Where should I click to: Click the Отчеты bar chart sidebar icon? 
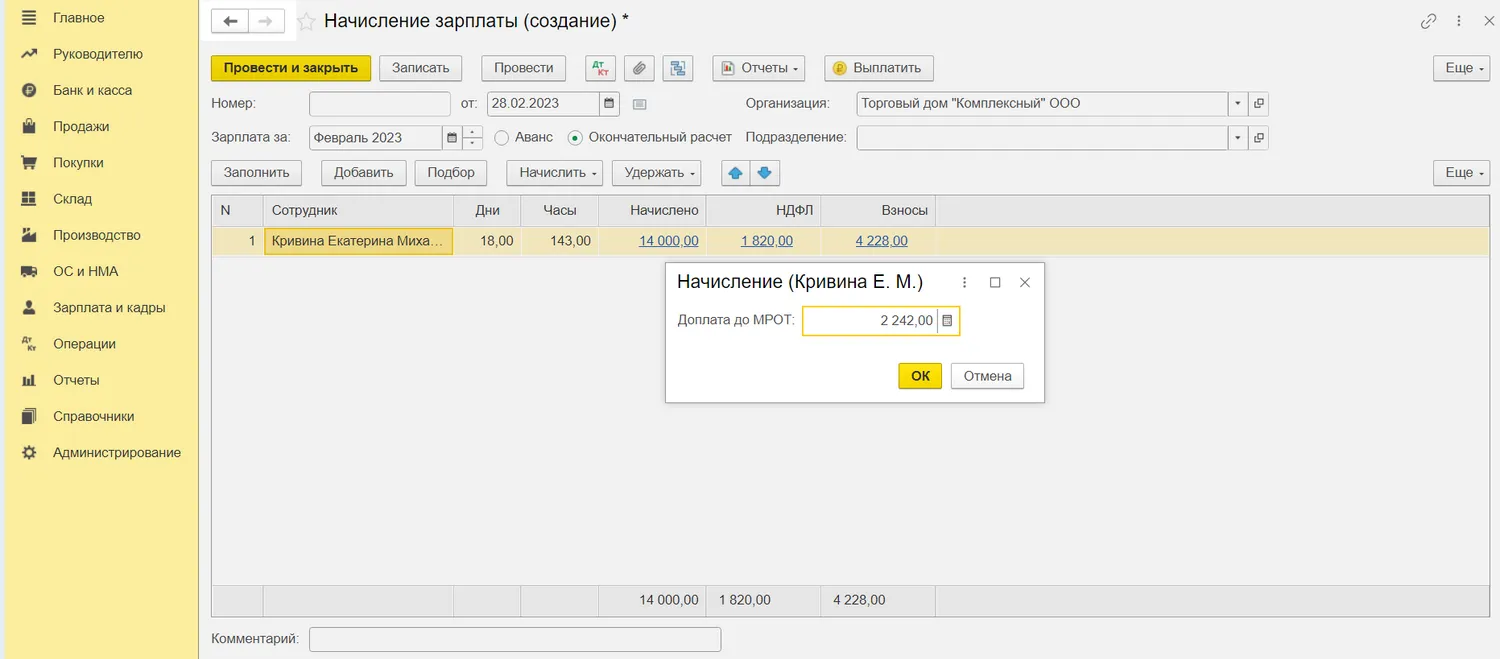[29, 380]
